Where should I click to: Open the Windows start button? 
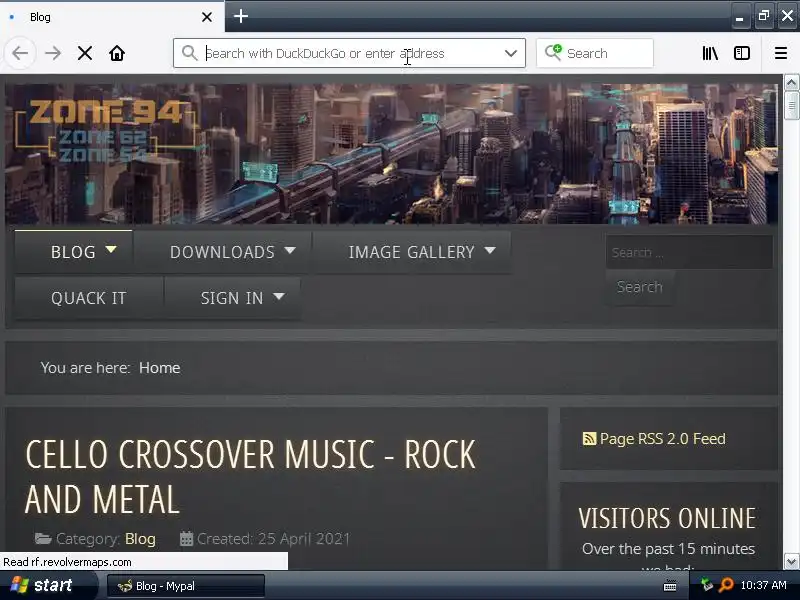[x=48, y=585]
